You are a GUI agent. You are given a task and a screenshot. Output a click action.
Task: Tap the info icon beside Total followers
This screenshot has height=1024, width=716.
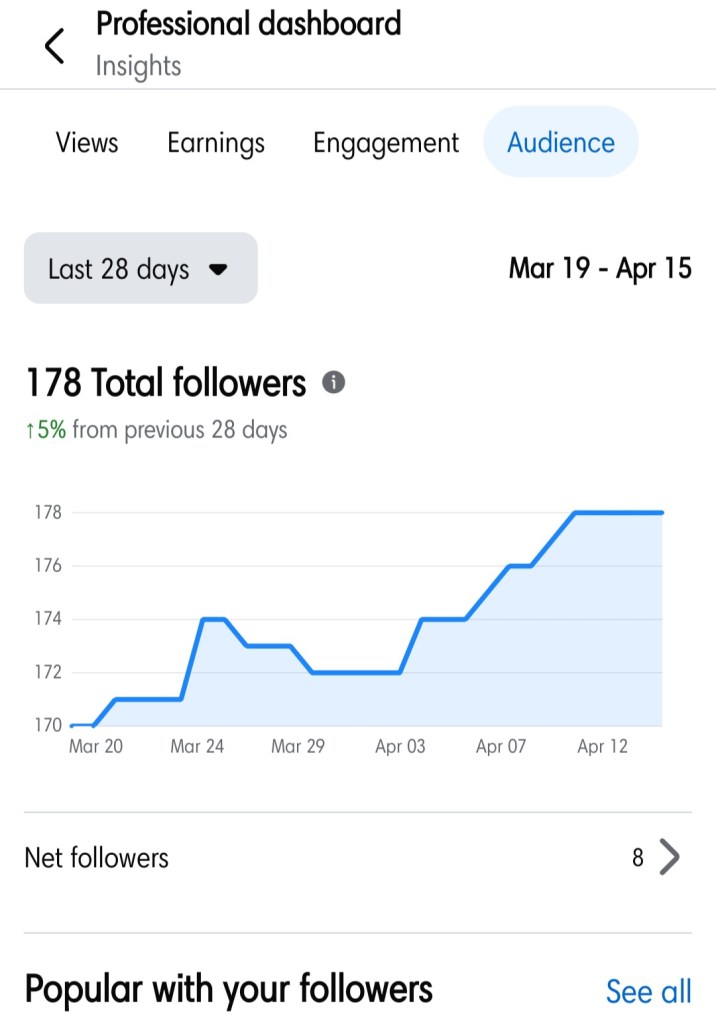coord(334,383)
